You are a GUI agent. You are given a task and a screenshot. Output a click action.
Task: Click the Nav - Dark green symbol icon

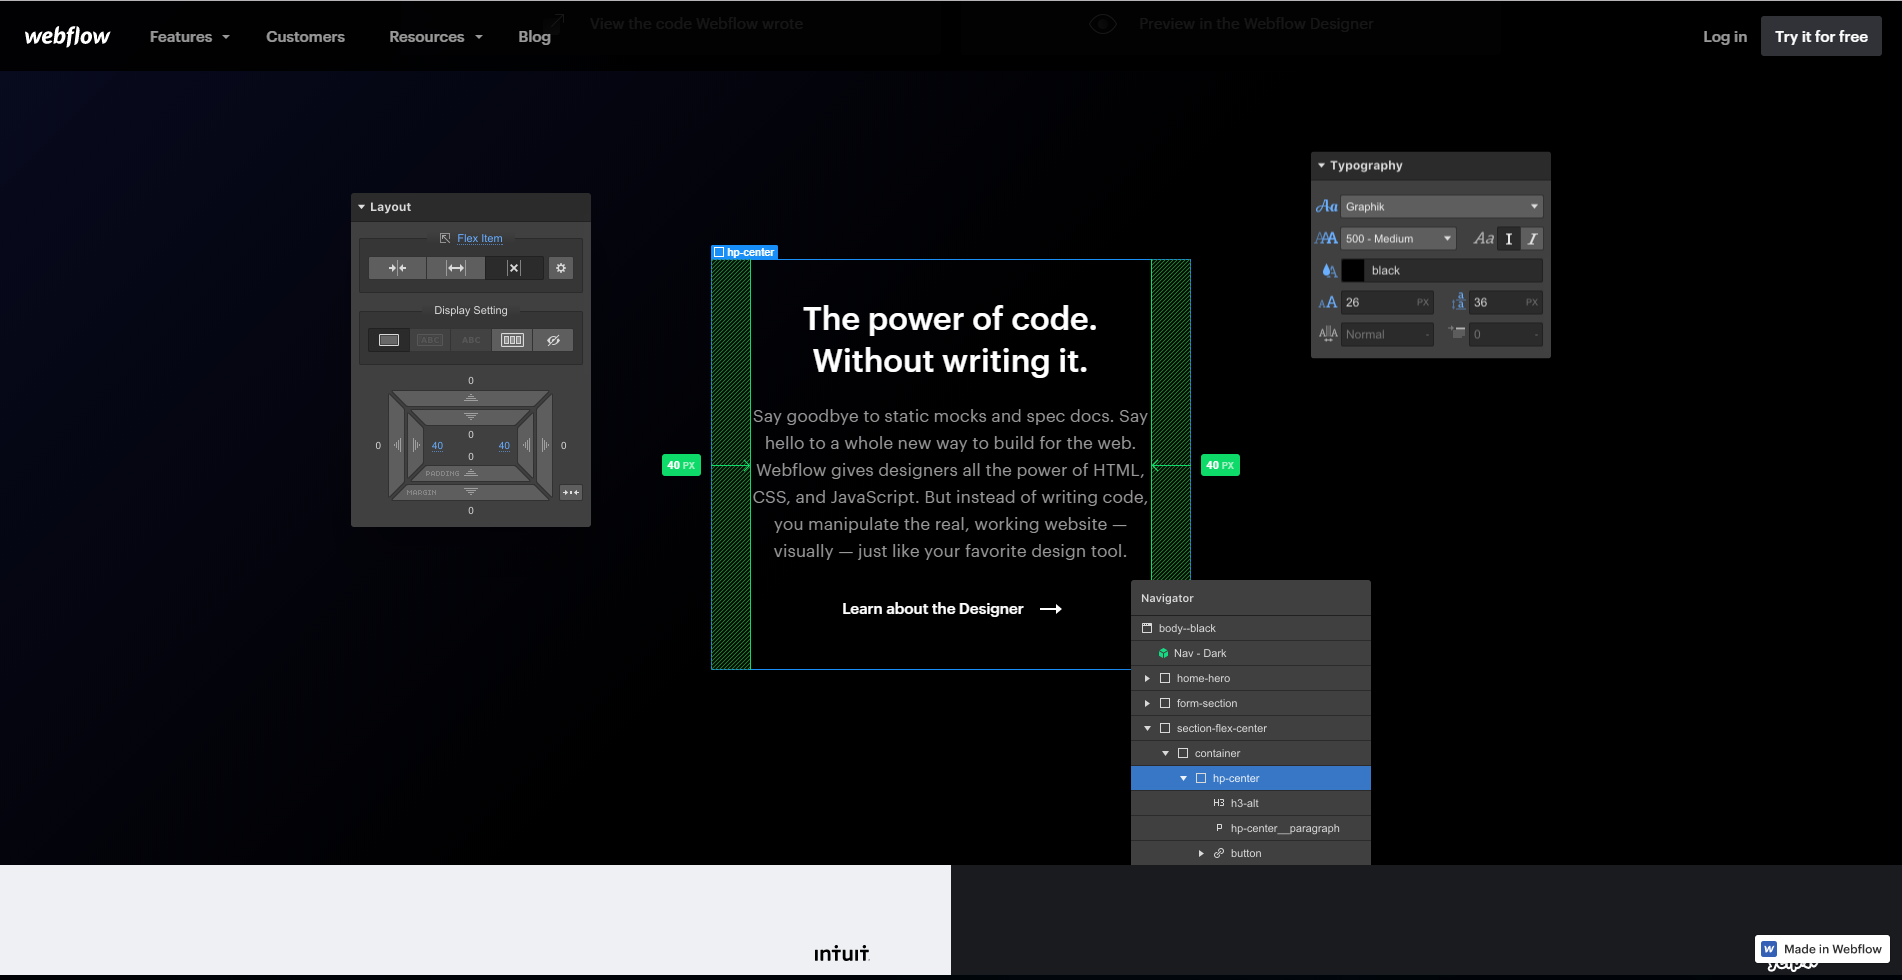point(1163,653)
